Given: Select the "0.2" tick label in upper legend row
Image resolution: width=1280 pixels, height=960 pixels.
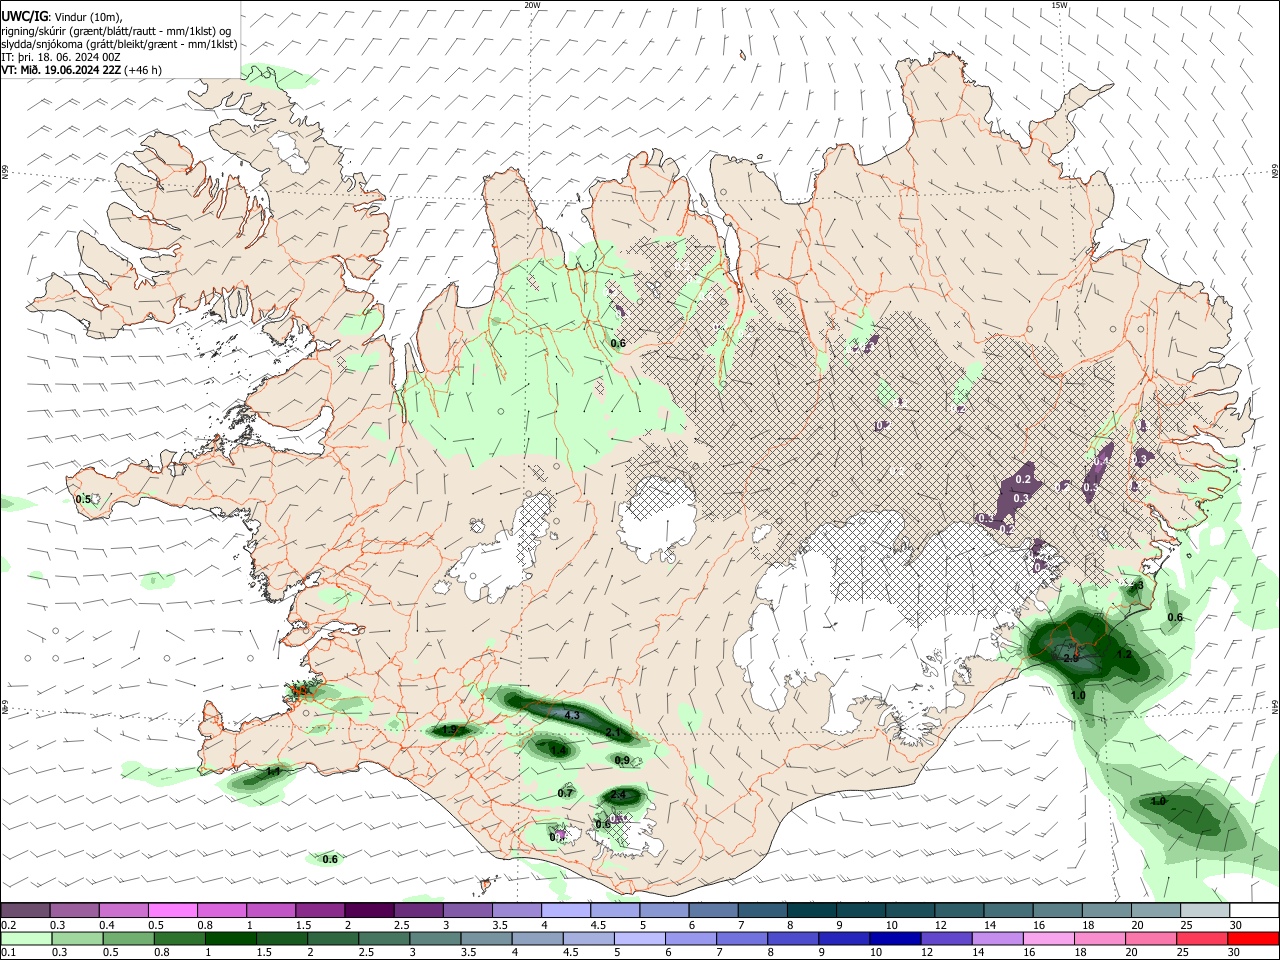Looking at the screenshot, I should pyautogui.click(x=8, y=925).
